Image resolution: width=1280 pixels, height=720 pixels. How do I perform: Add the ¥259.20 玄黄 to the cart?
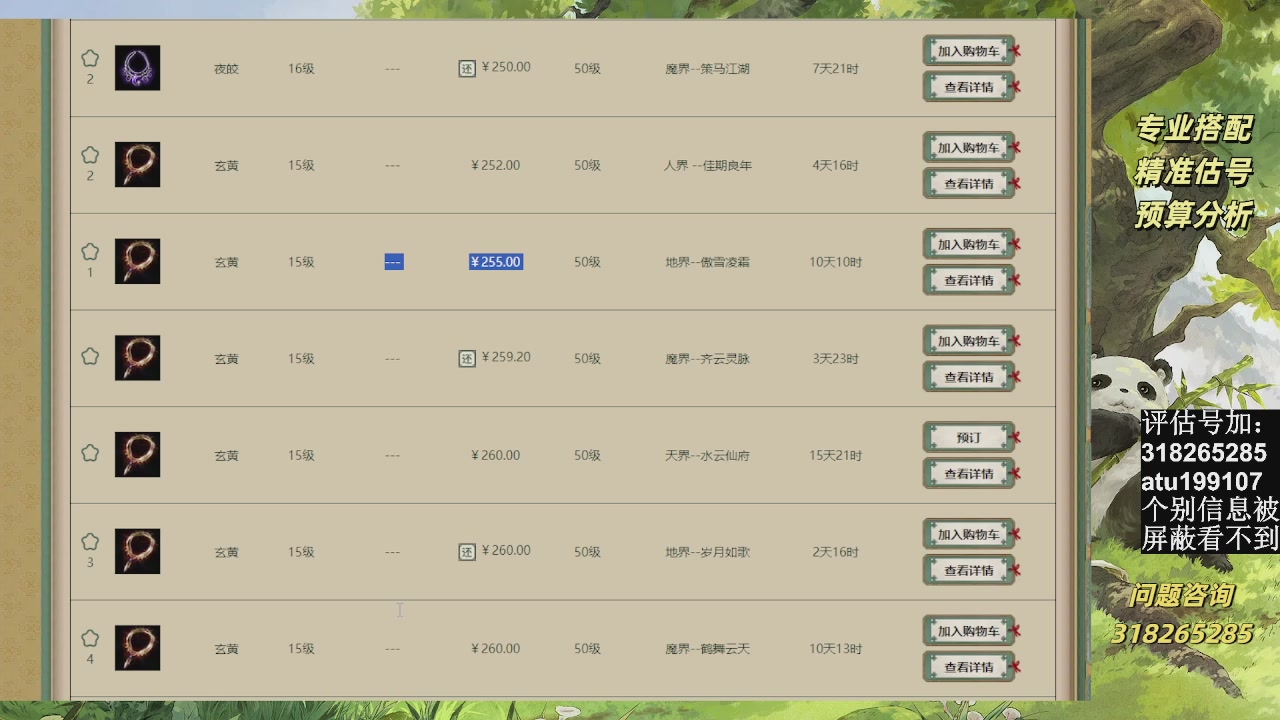pos(968,341)
